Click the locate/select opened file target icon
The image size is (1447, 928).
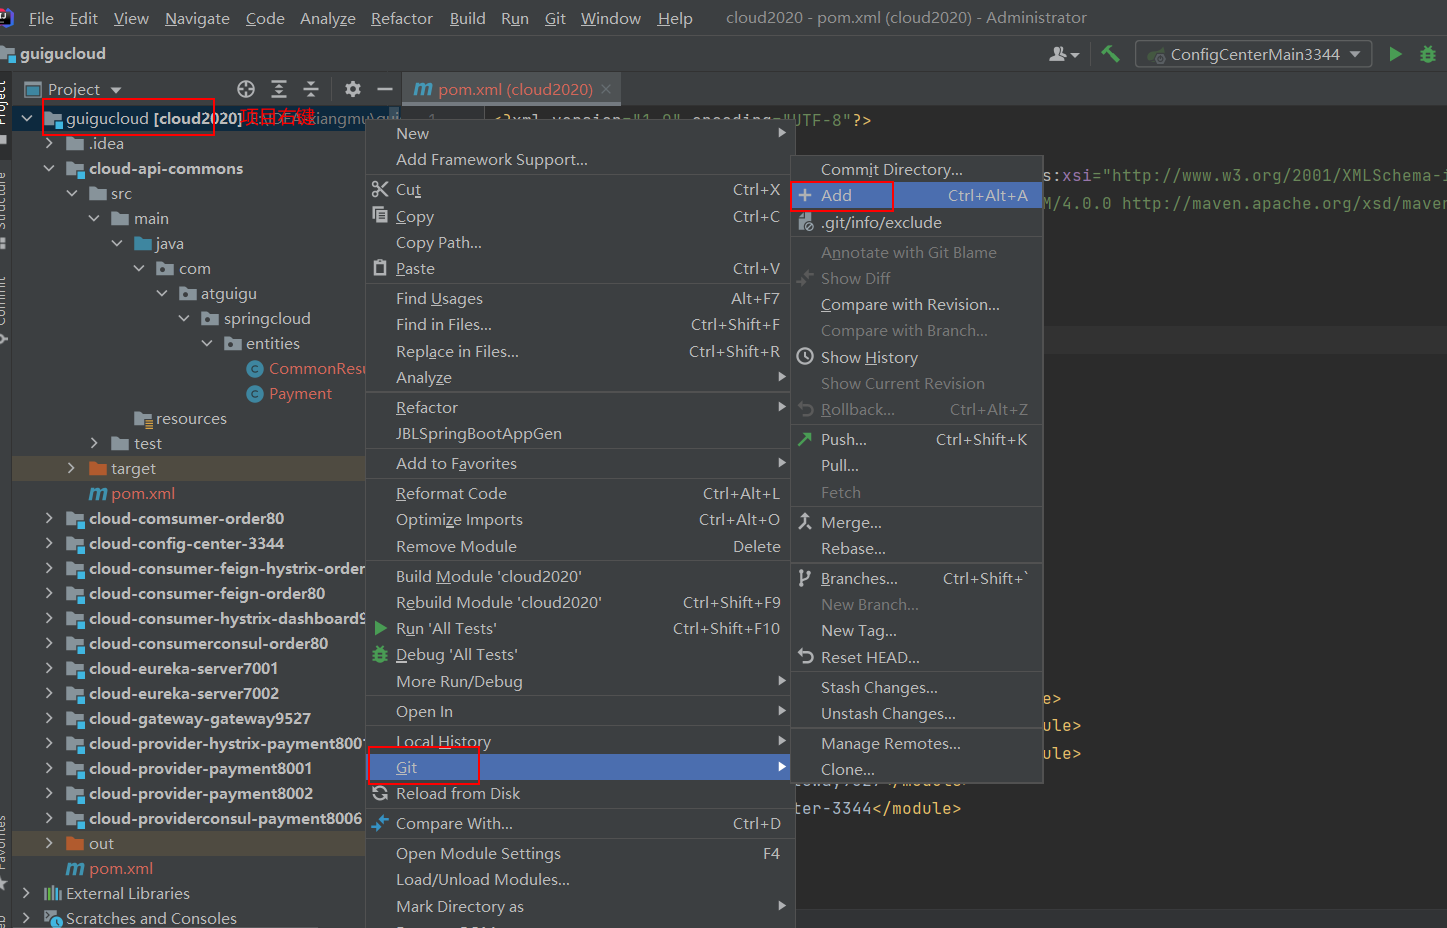pos(246,89)
